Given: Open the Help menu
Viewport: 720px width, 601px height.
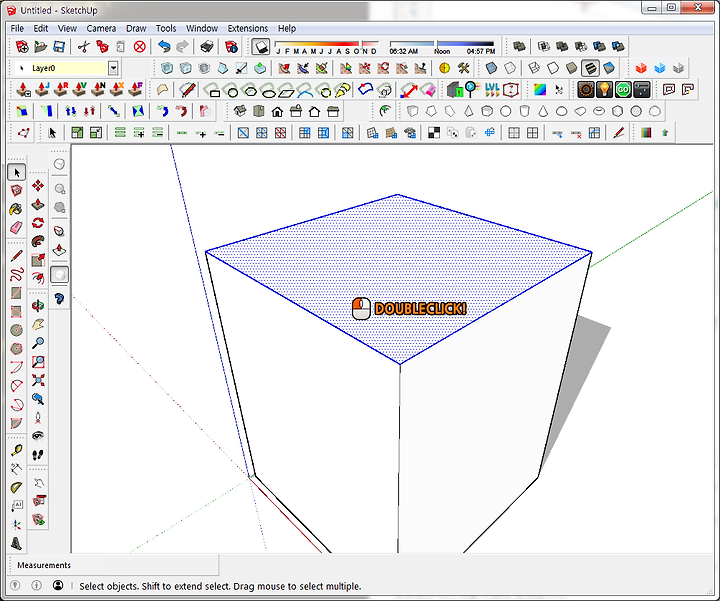Looking at the screenshot, I should pos(287,28).
